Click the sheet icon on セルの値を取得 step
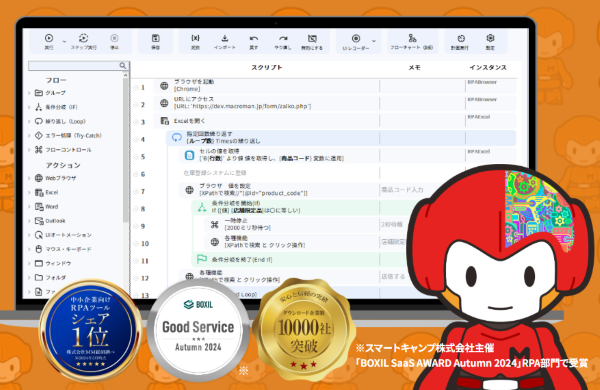 (x=189, y=155)
